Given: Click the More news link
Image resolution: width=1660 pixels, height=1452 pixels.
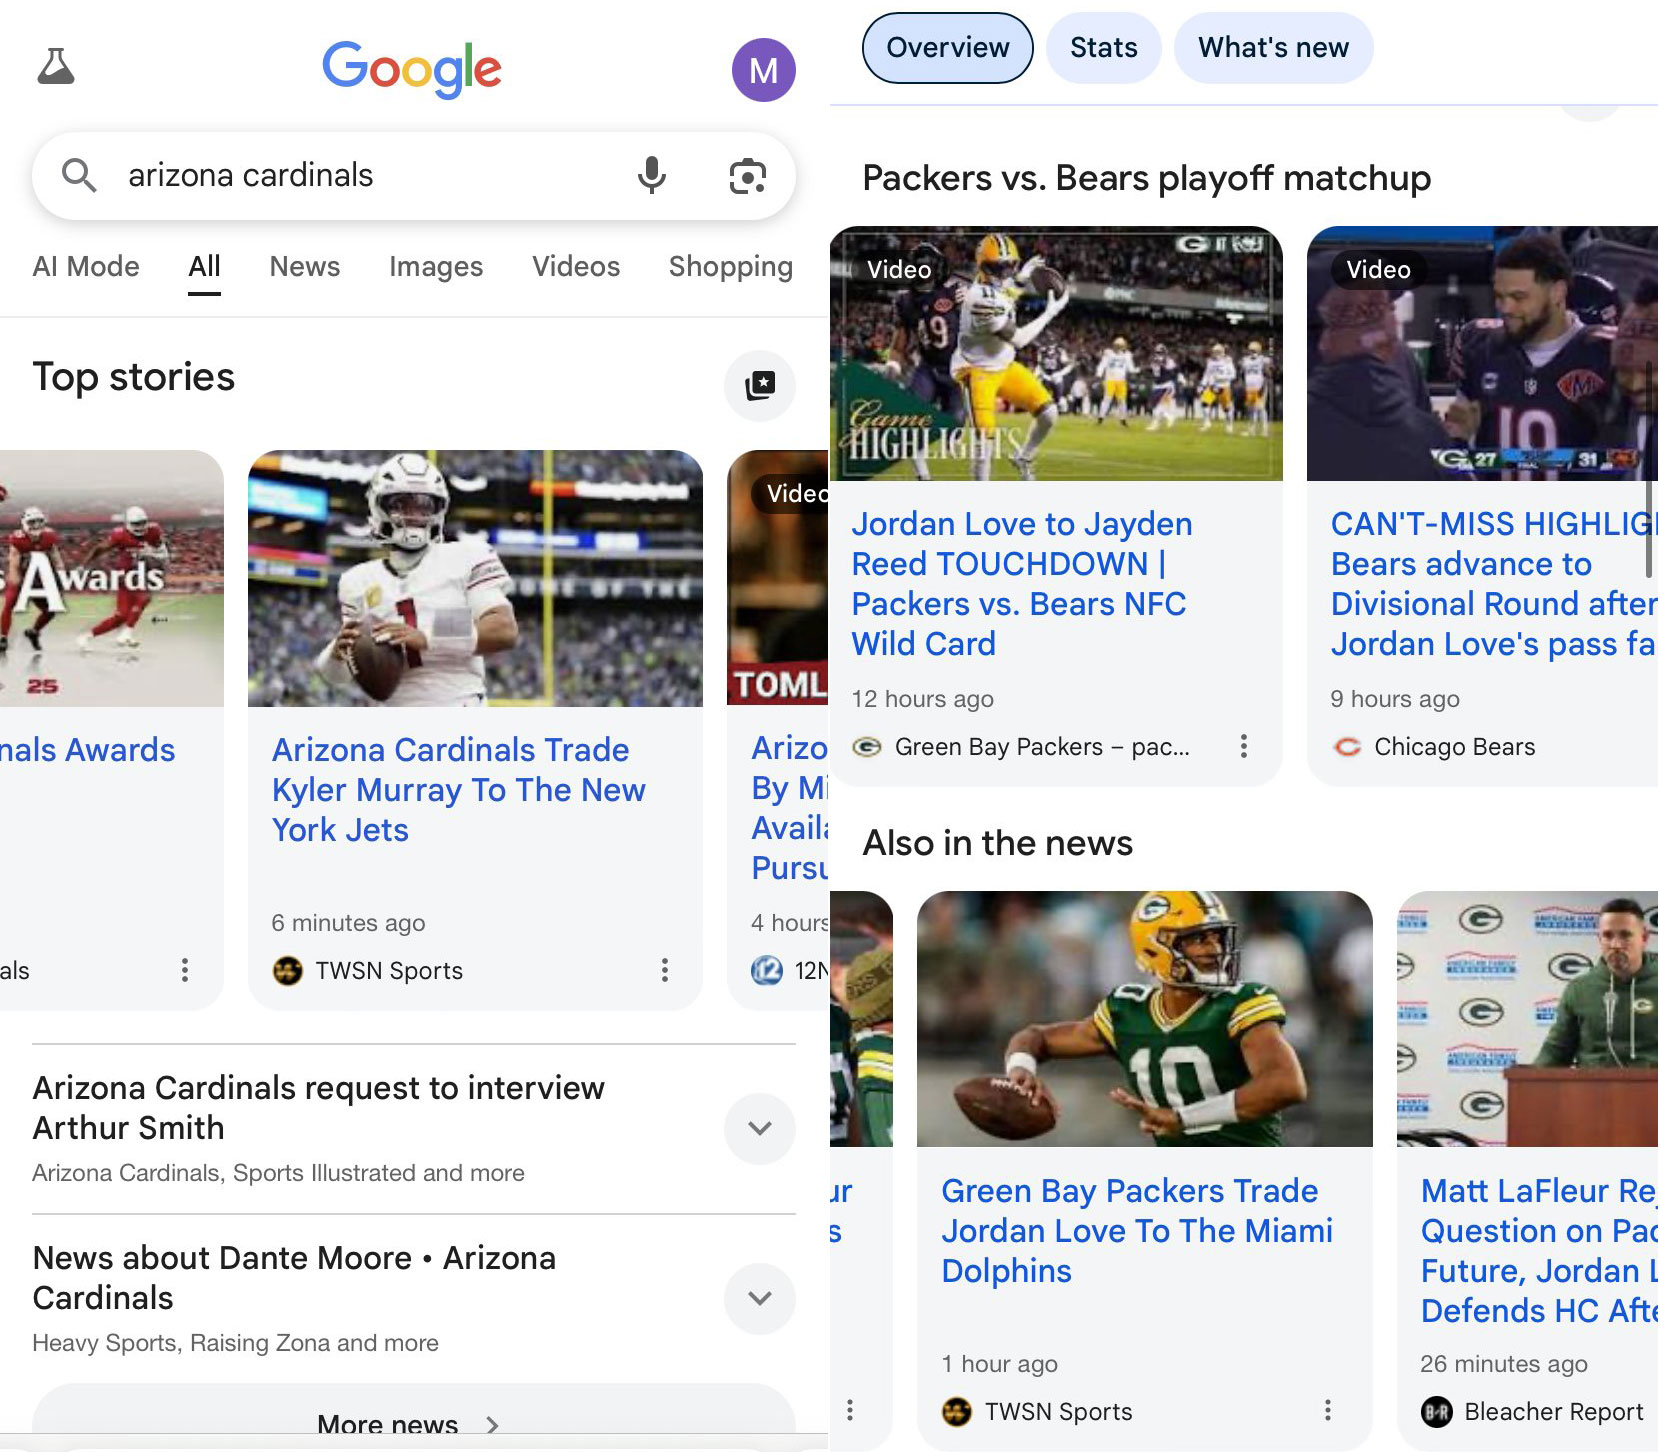Looking at the screenshot, I should coord(388,1424).
